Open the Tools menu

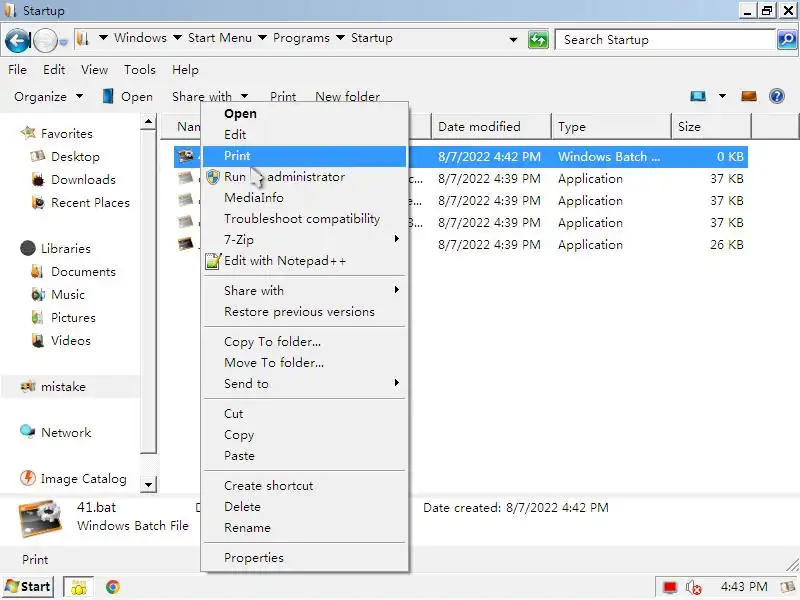click(139, 69)
